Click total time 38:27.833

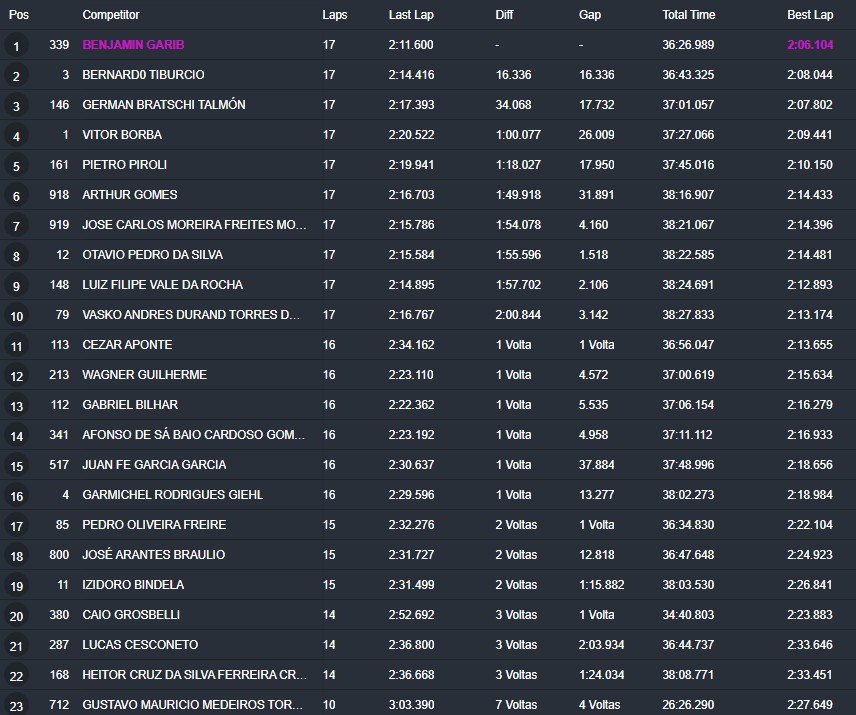[688, 315]
